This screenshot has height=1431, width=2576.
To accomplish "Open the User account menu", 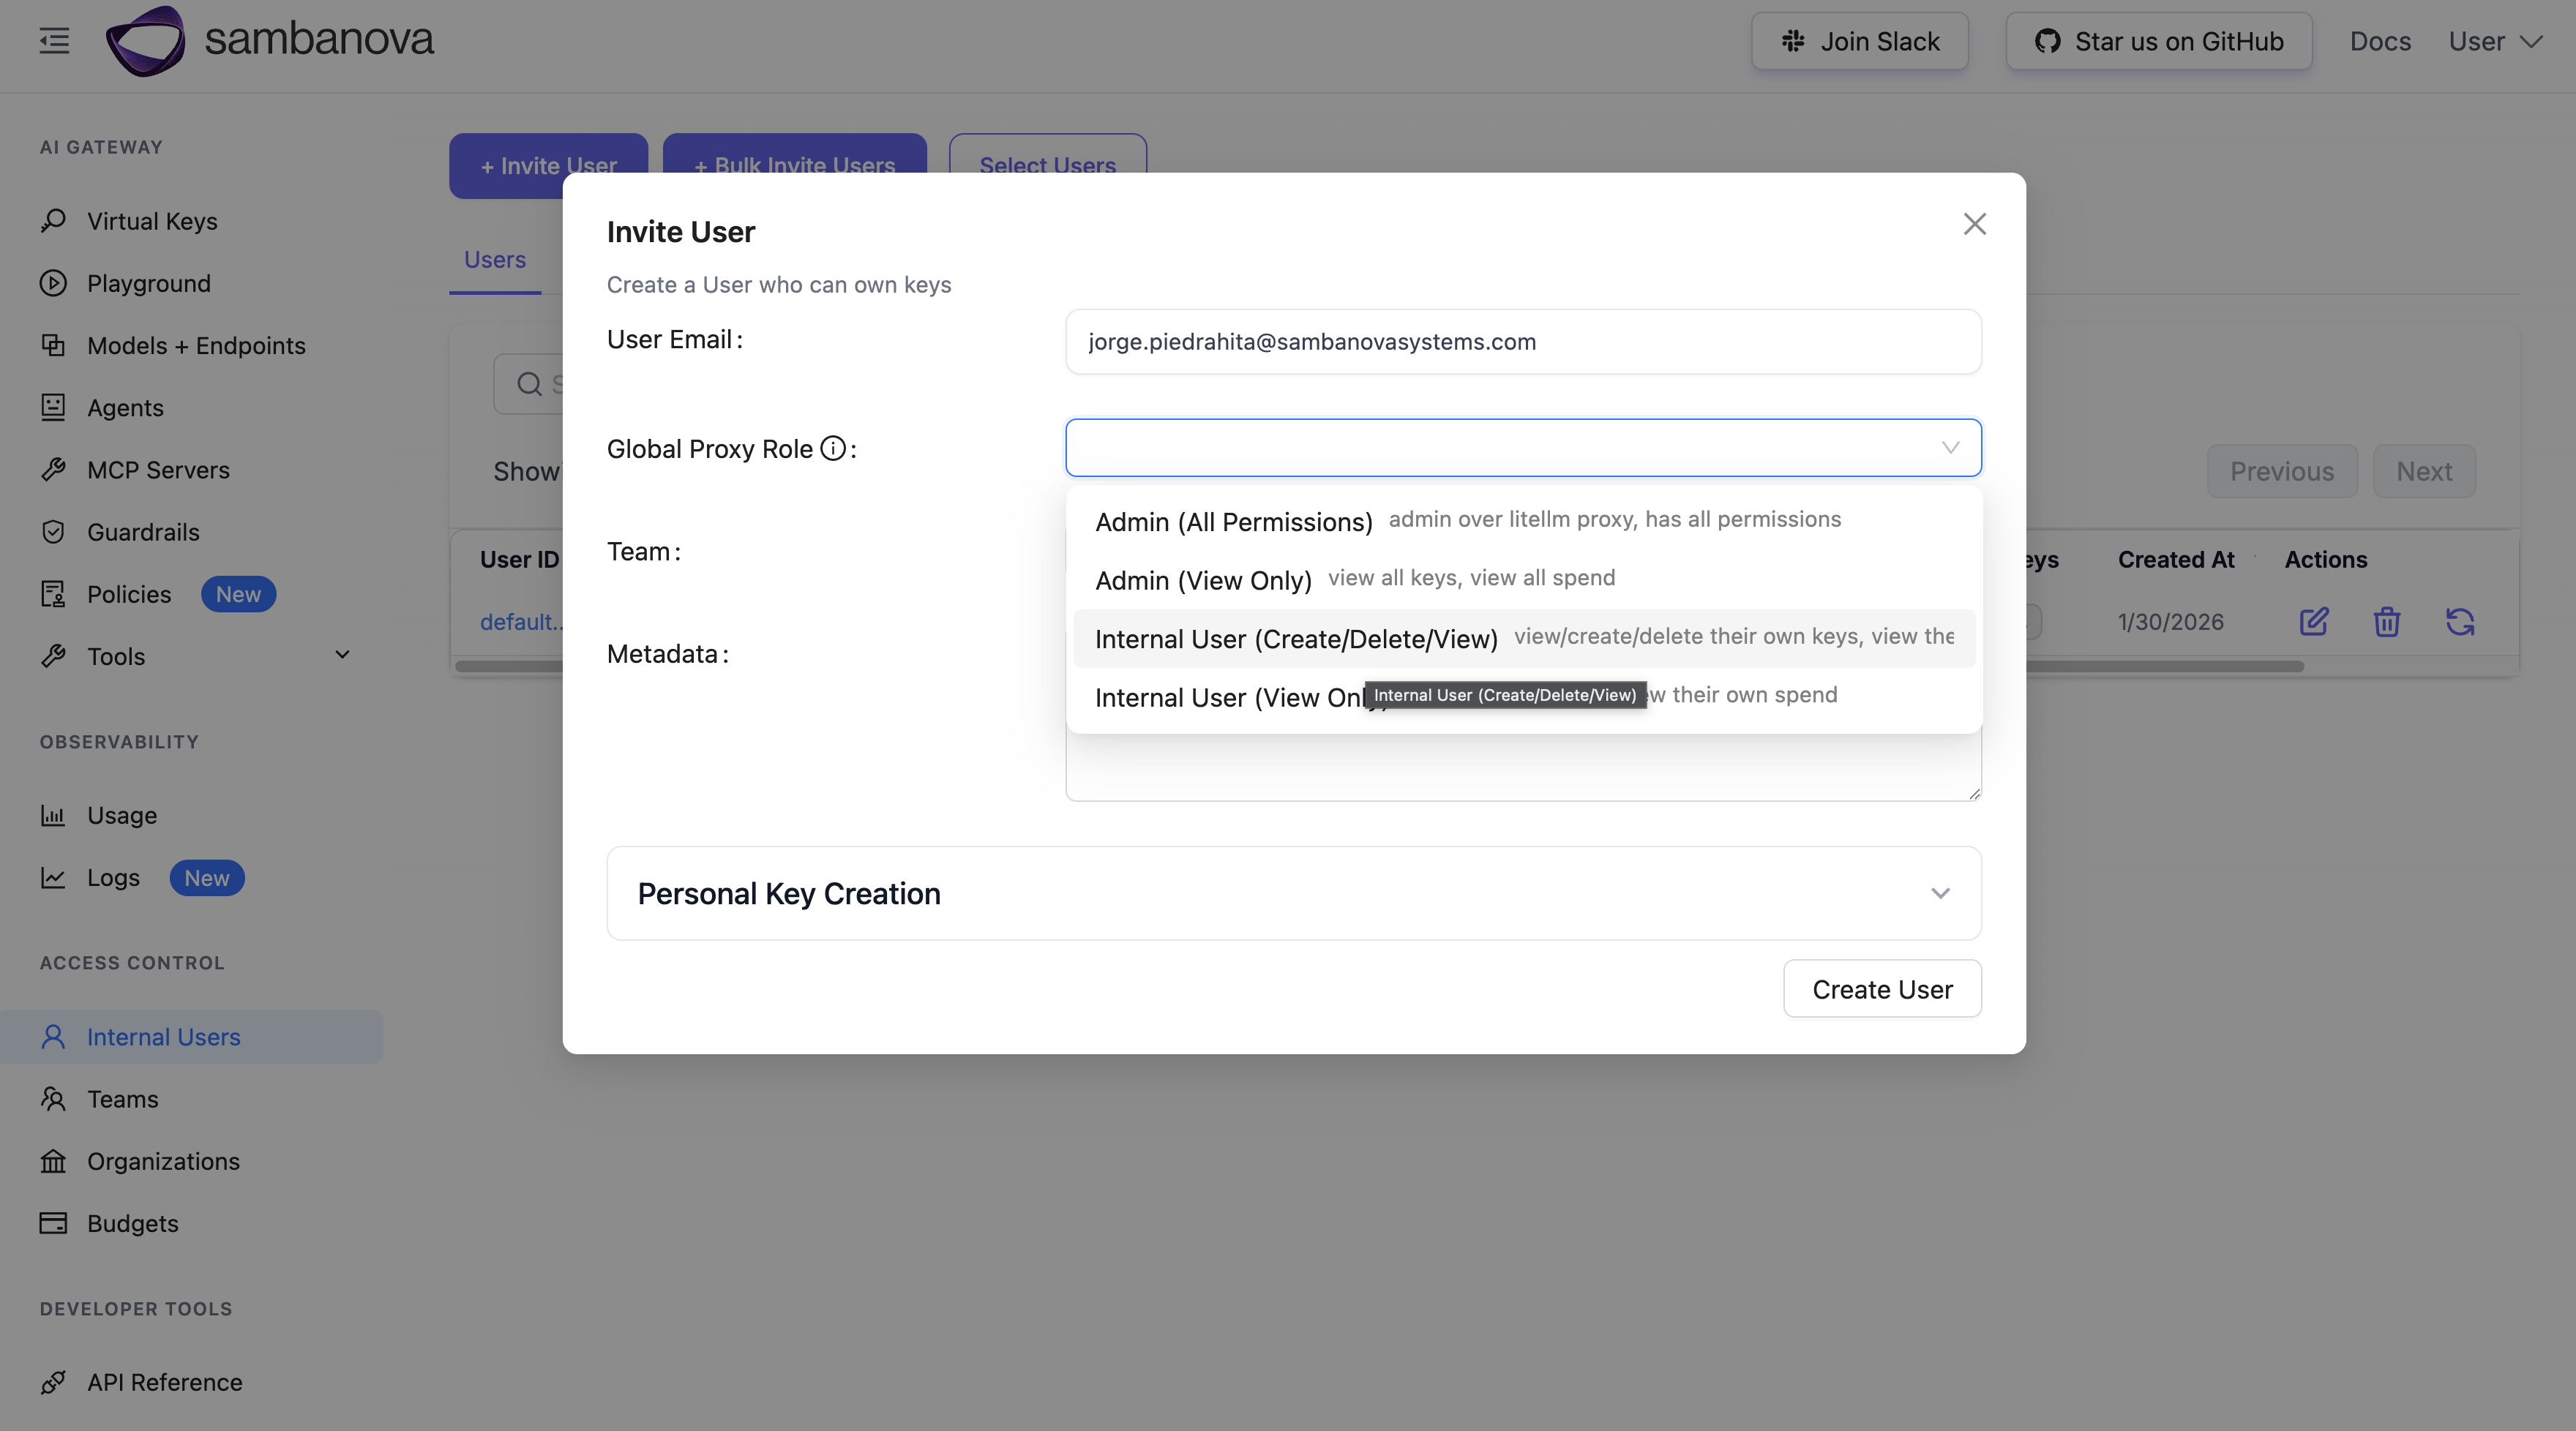I will 2496,41.
